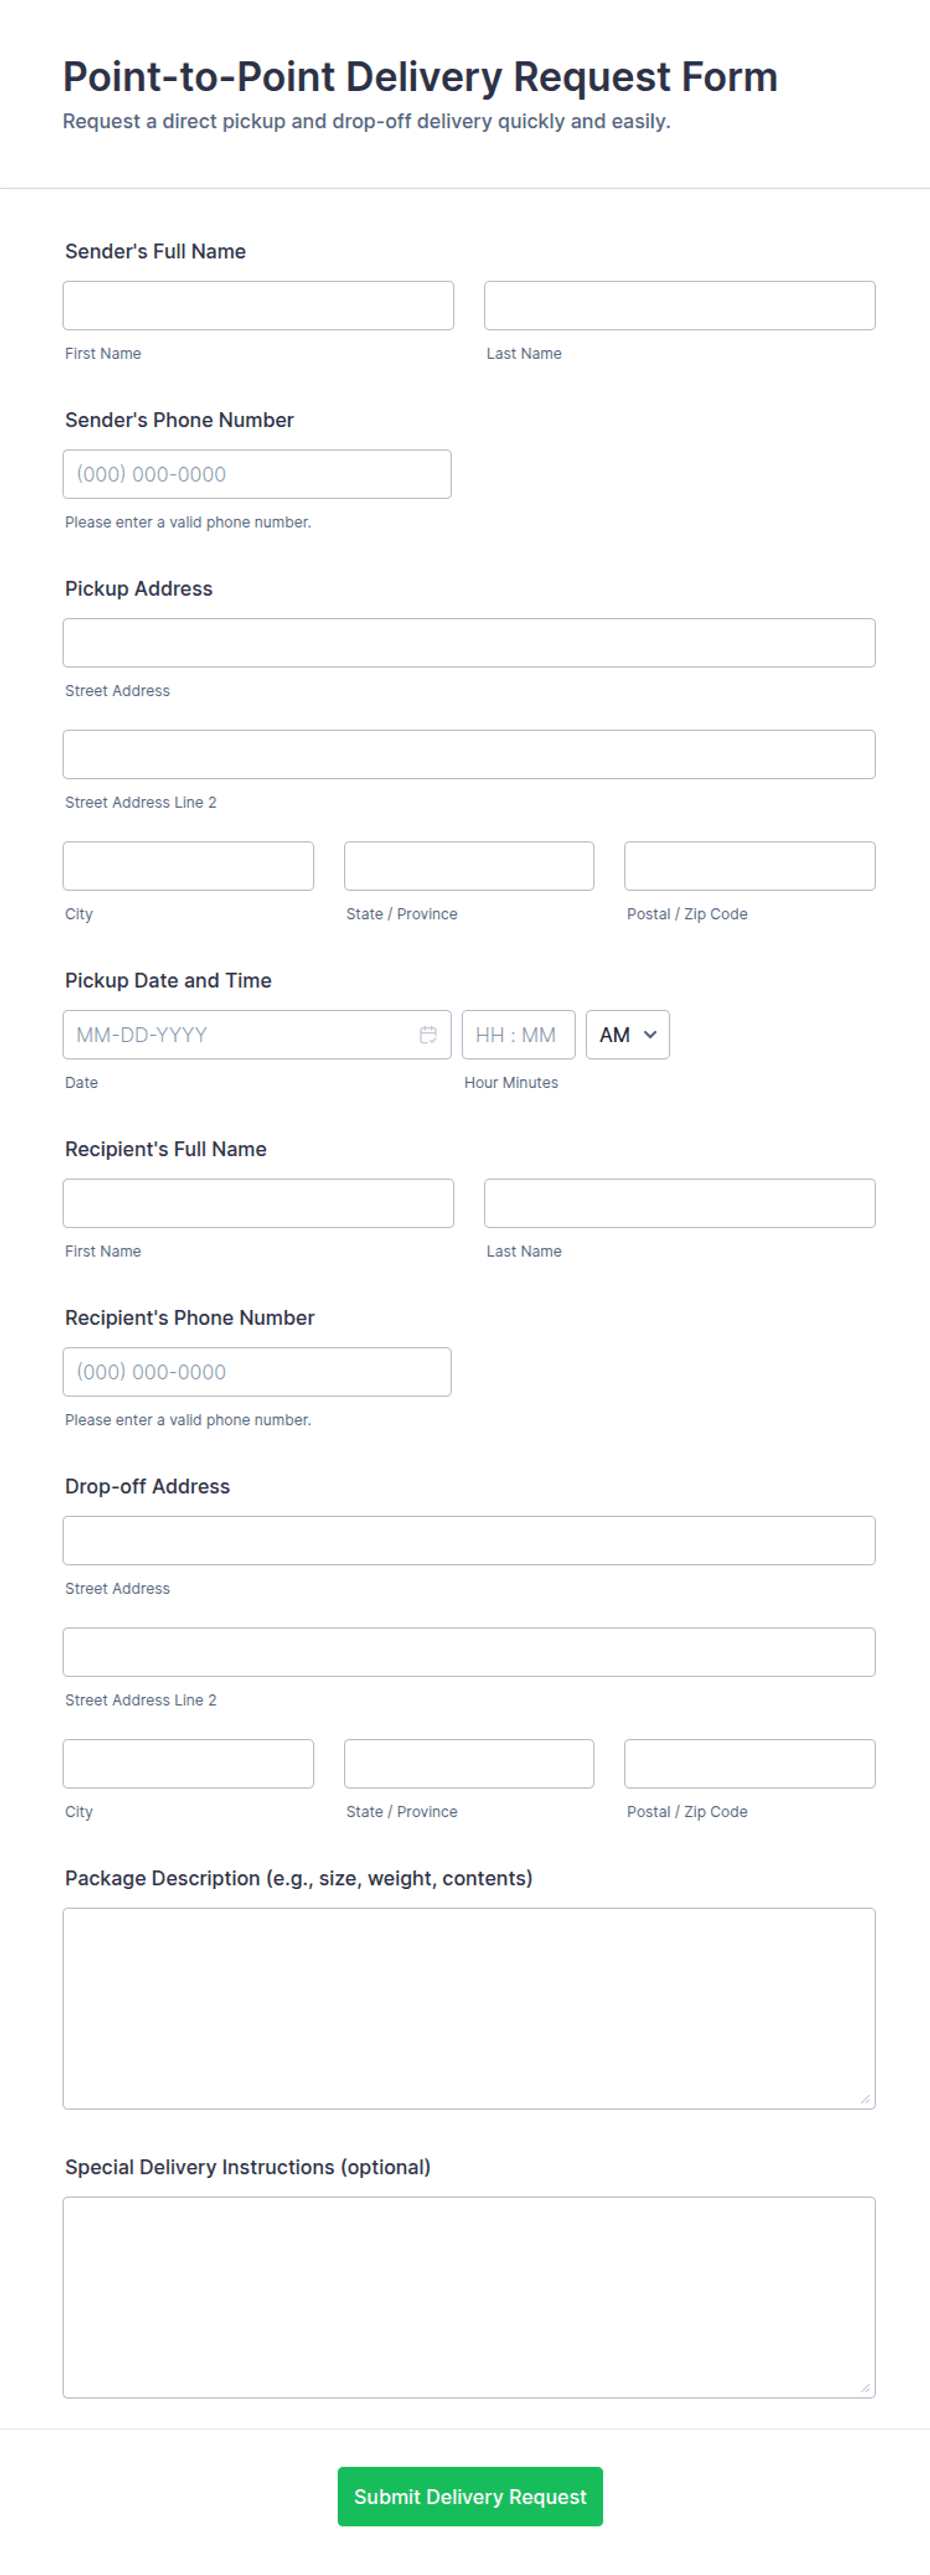Click the Pickup Address State / Province field
The image size is (930, 2575).
469,866
